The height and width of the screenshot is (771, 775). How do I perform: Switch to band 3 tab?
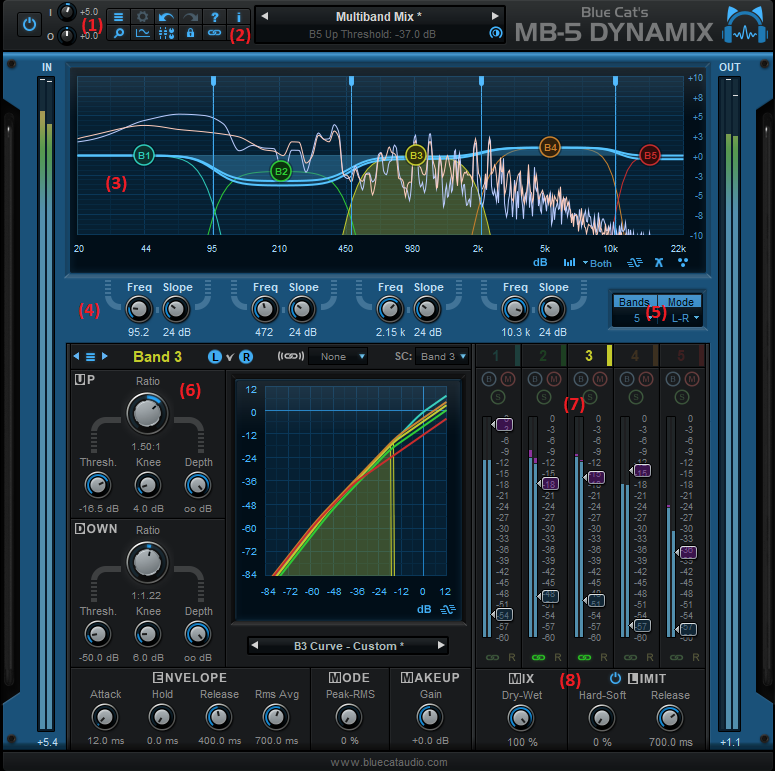pos(591,355)
